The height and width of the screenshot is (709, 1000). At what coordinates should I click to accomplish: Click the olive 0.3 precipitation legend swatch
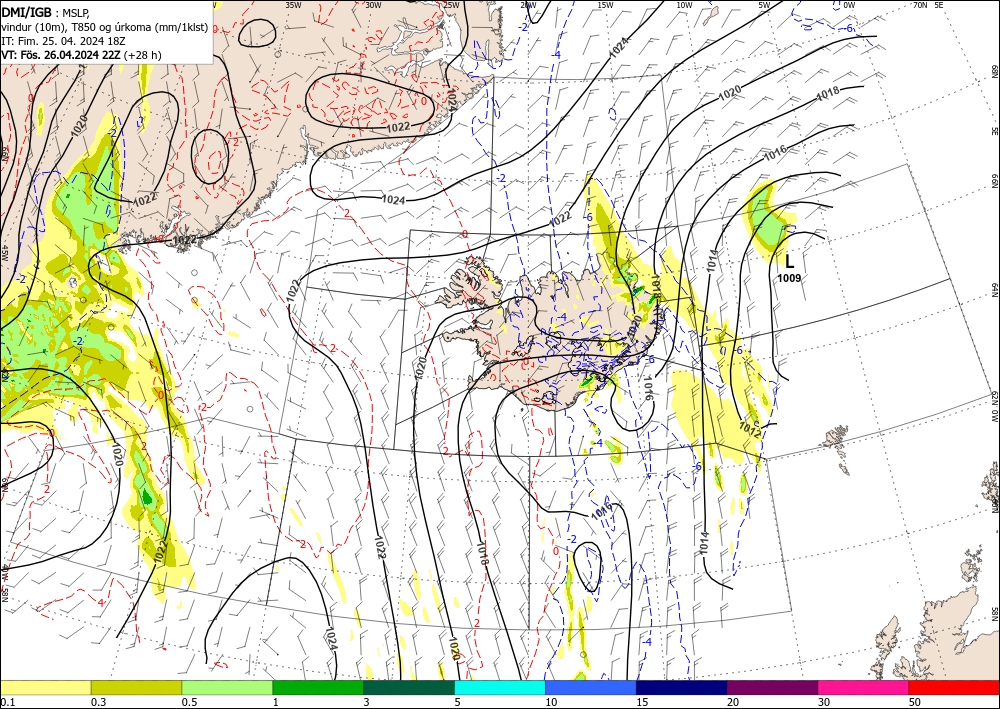136,687
